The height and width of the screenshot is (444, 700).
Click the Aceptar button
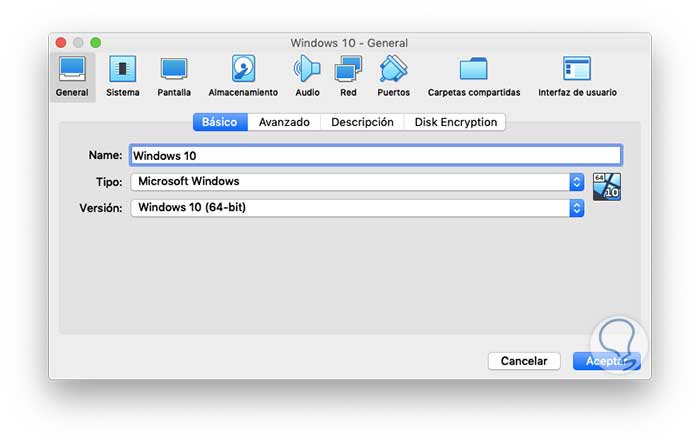pyautogui.click(x=606, y=361)
